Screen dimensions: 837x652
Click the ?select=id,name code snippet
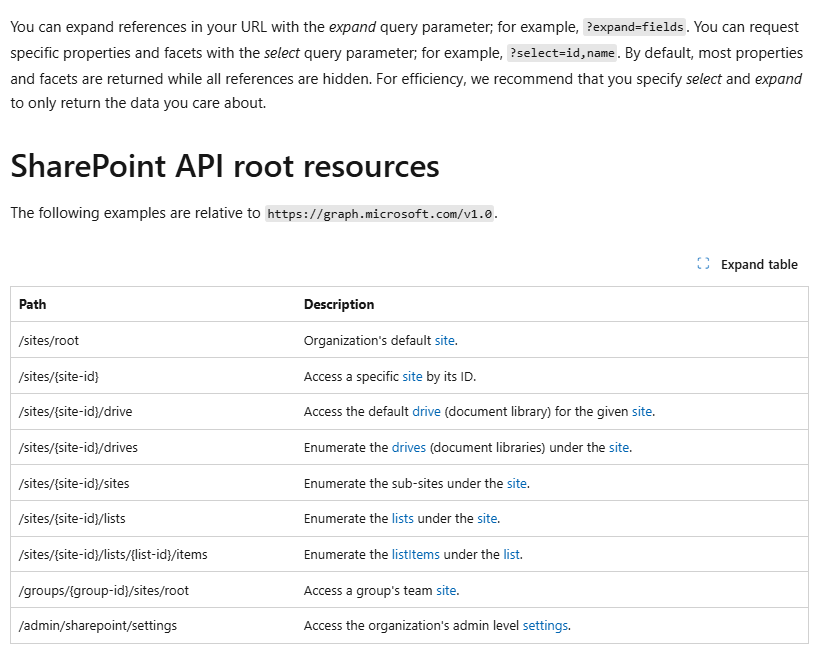tap(562, 53)
